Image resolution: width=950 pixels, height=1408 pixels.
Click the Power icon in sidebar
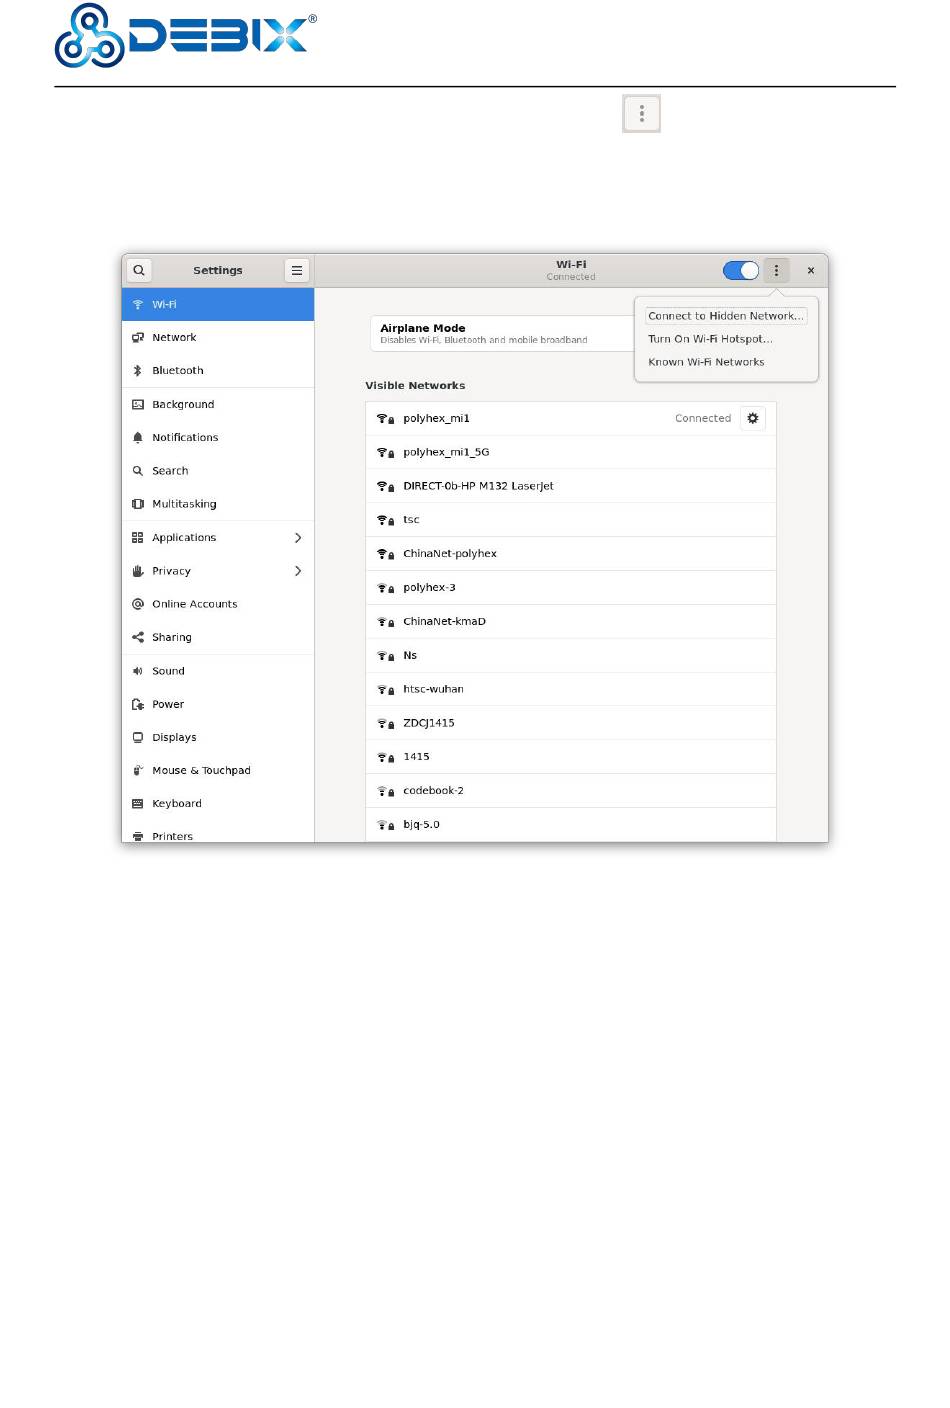[138, 705]
